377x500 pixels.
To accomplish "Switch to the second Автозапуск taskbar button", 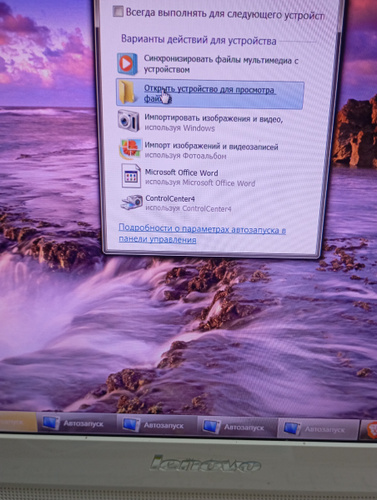I will pyautogui.click(x=157, y=425).
